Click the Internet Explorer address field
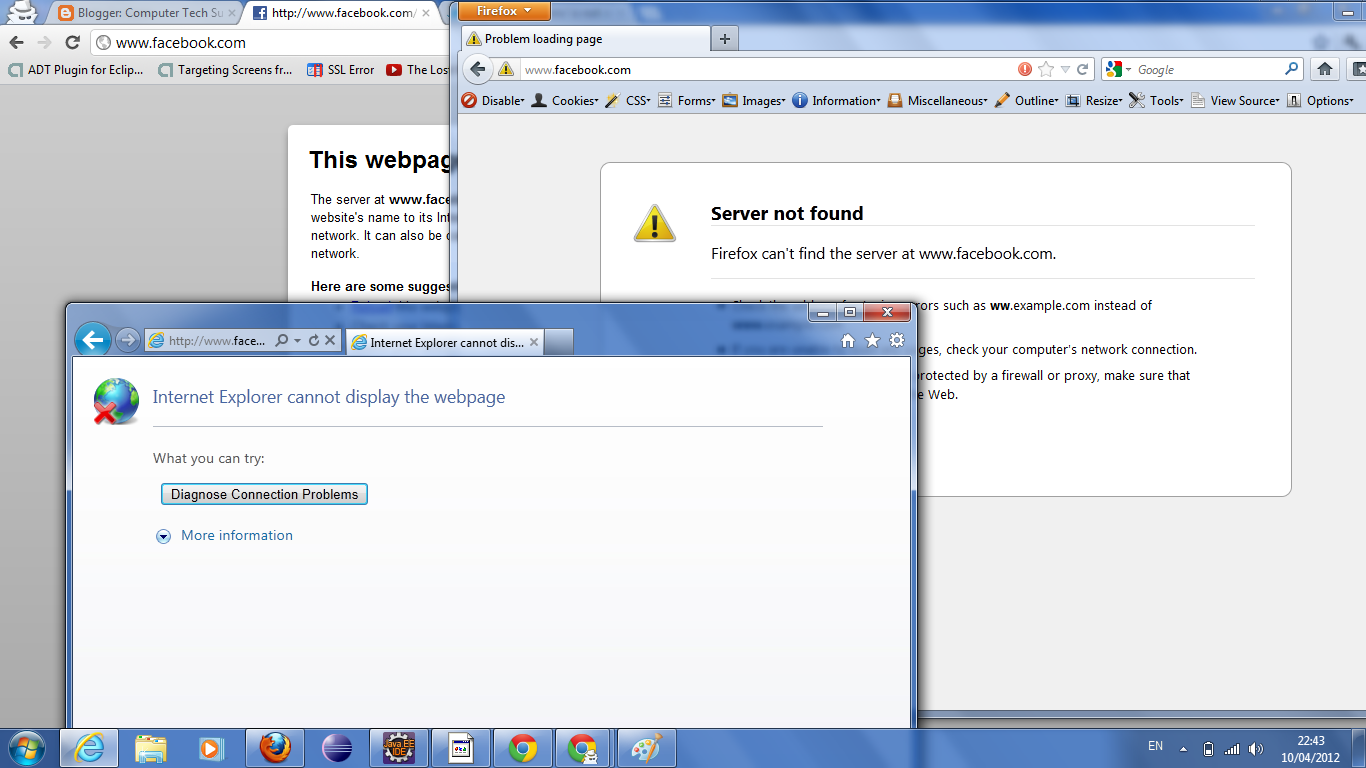1366x768 pixels. pos(218,341)
